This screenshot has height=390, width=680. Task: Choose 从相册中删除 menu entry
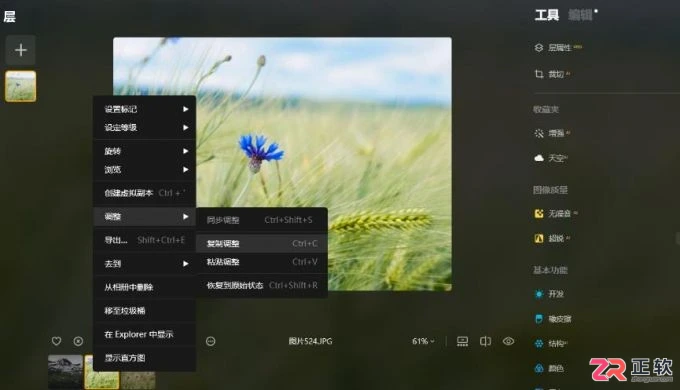[x=144, y=287]
